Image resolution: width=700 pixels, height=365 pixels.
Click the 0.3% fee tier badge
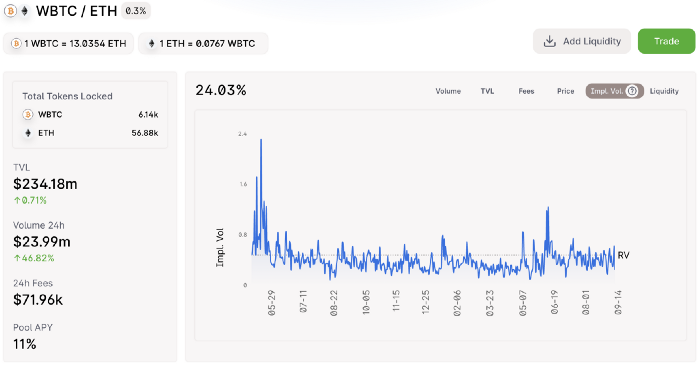[x=136, y=11]
